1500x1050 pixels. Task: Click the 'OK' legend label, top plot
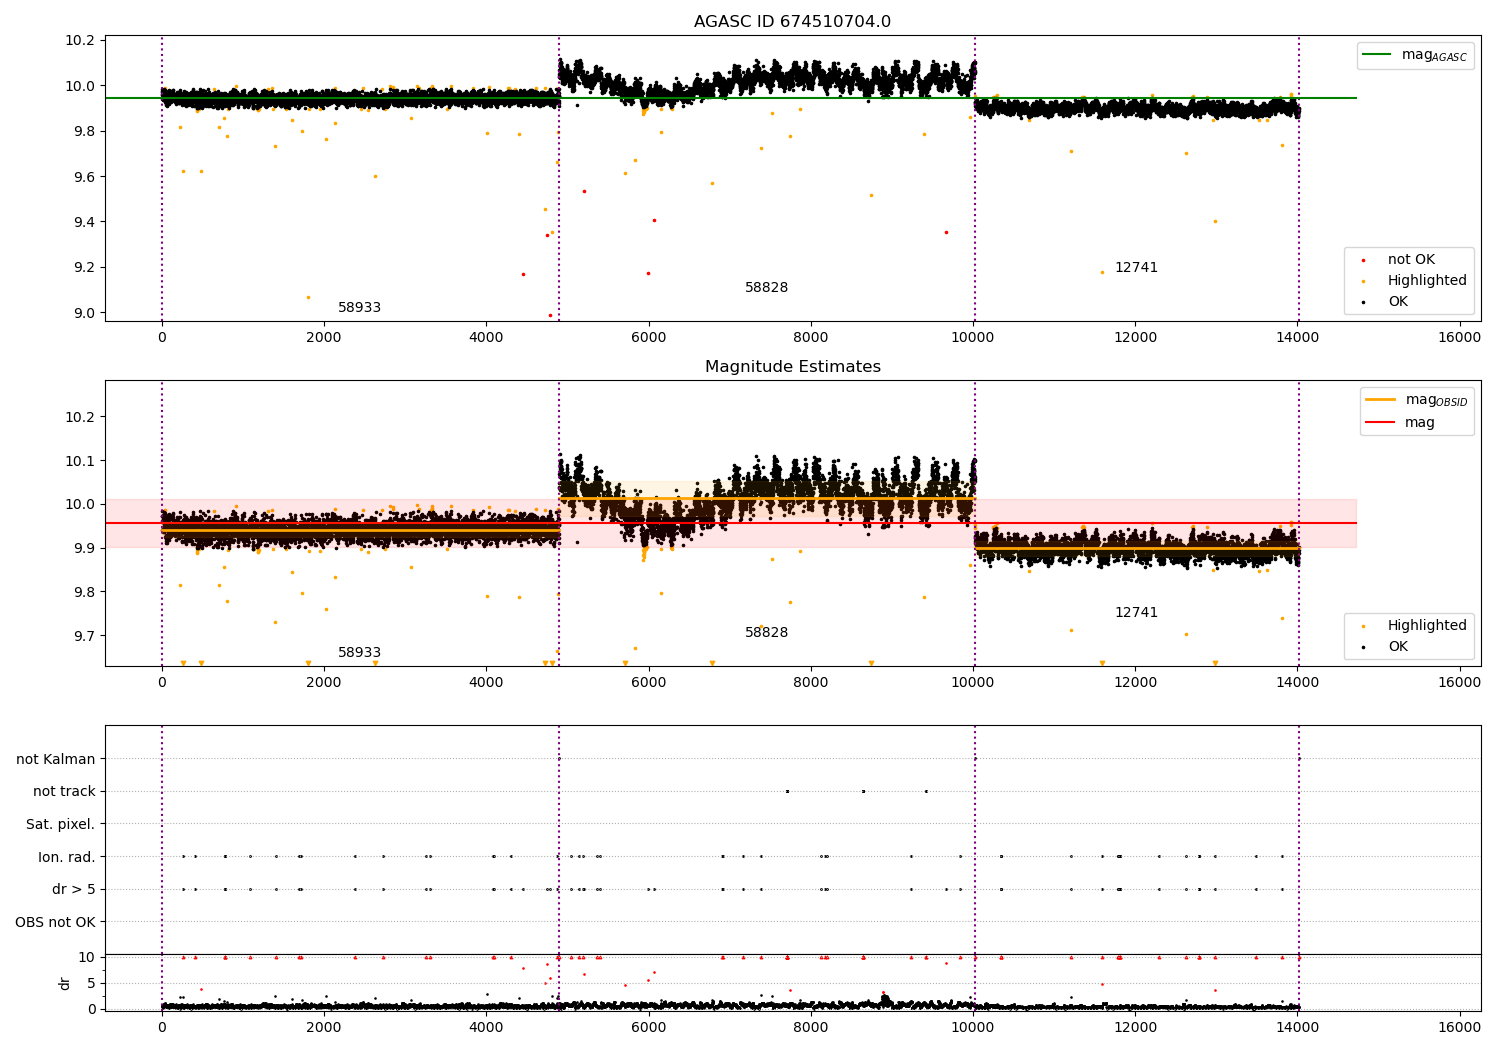tap(1397, 302)
